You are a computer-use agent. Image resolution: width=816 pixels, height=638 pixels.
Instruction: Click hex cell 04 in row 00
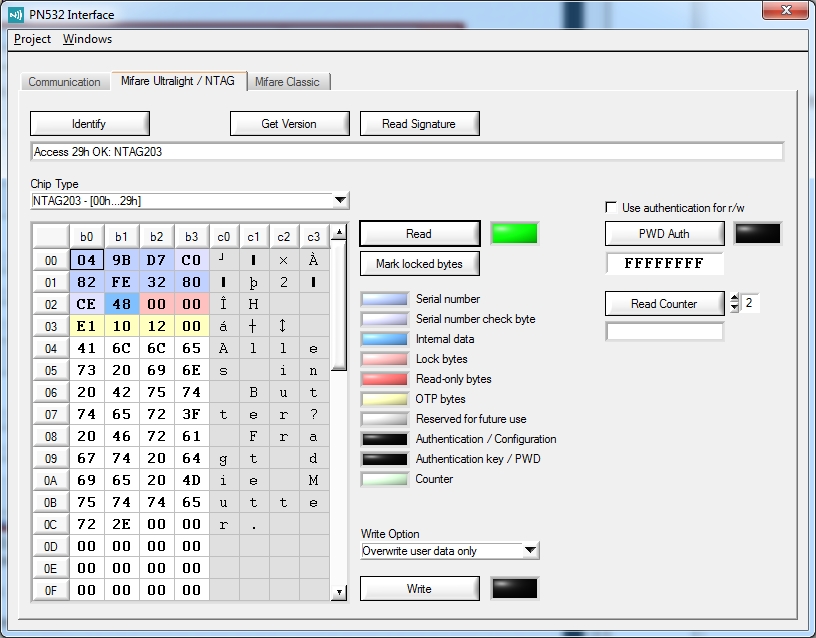(x=87, y=260)
